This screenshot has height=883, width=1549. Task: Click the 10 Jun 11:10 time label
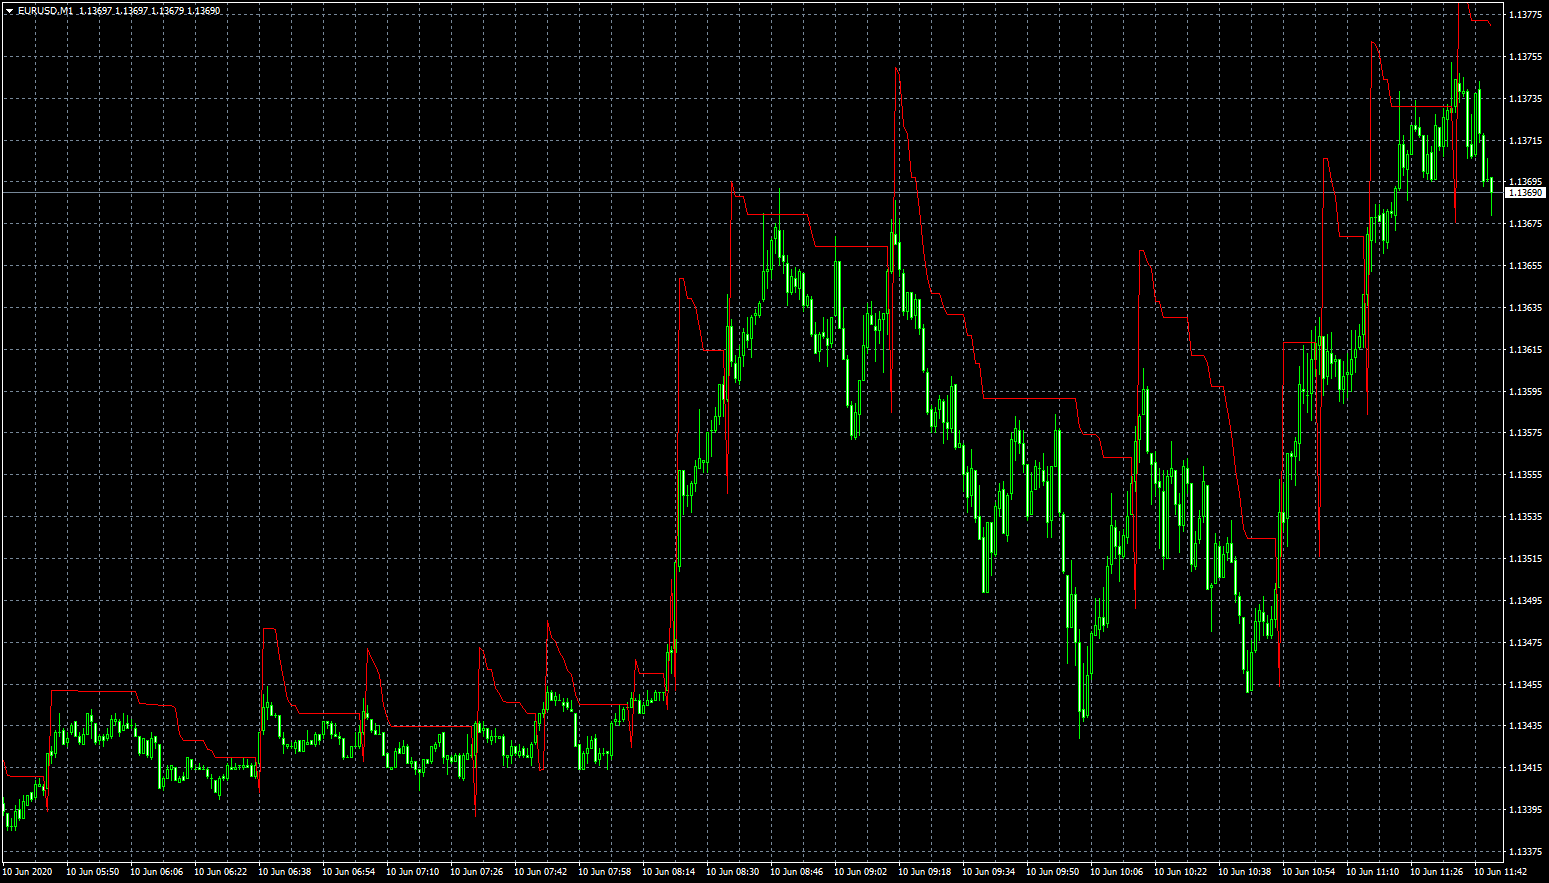(1372, 872)
